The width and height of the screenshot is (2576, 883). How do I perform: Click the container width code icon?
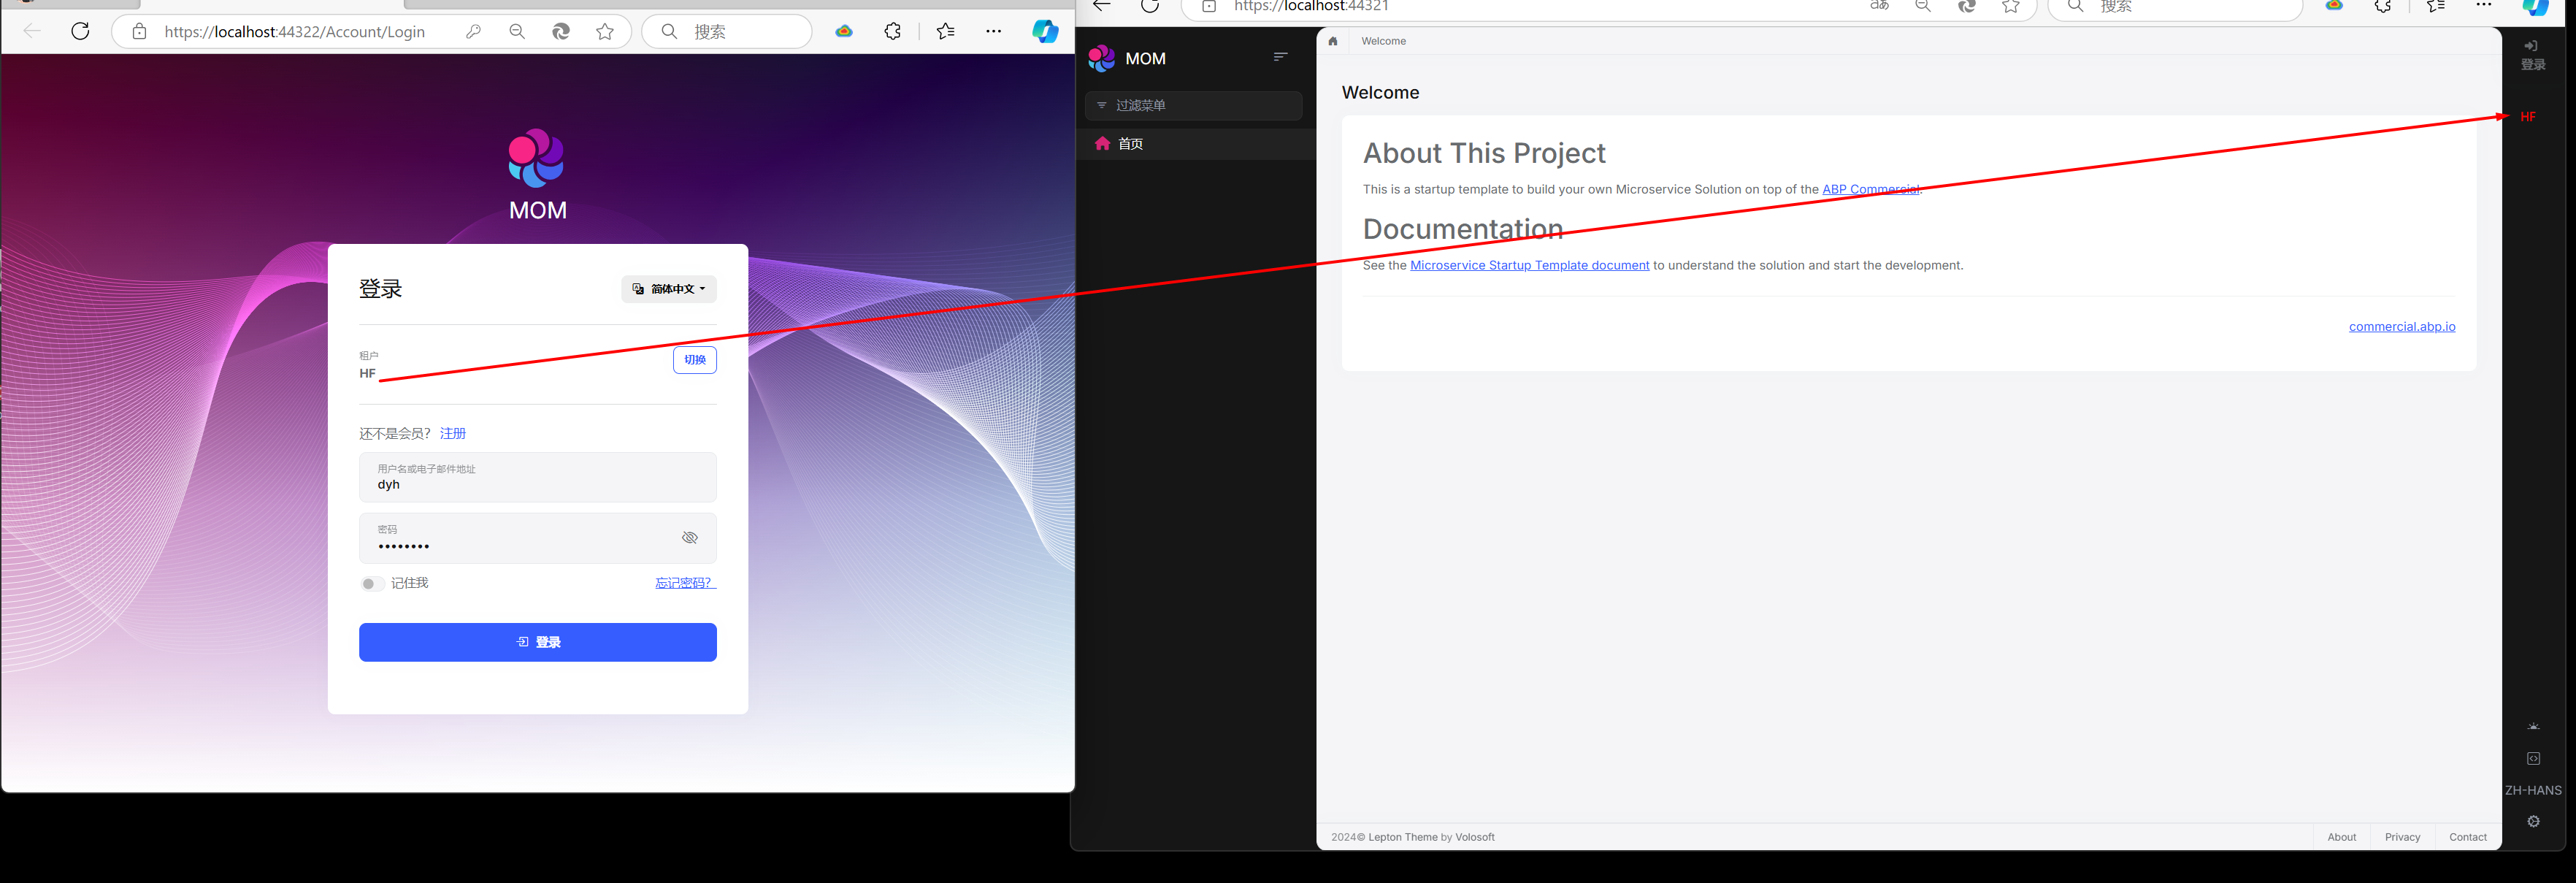click(x=2533, y=759)
